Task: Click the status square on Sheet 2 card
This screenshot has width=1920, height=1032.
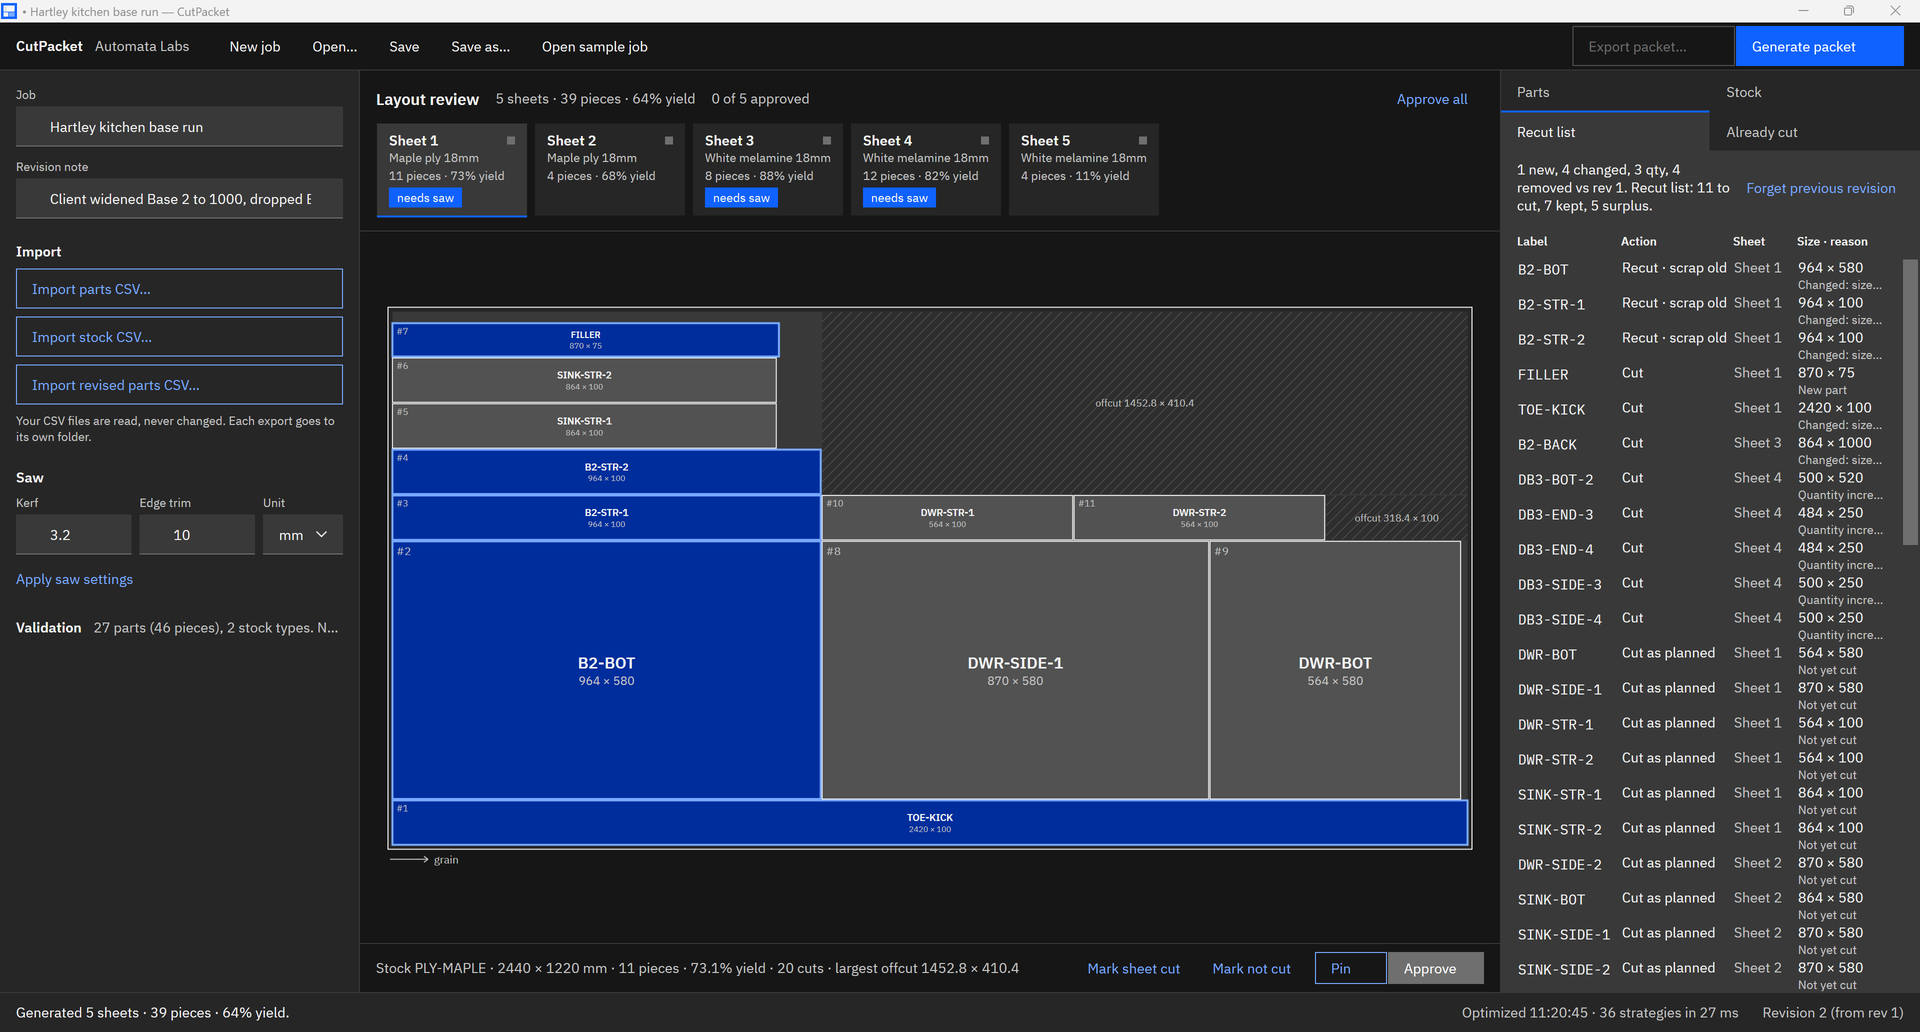Action: (669, 141)
